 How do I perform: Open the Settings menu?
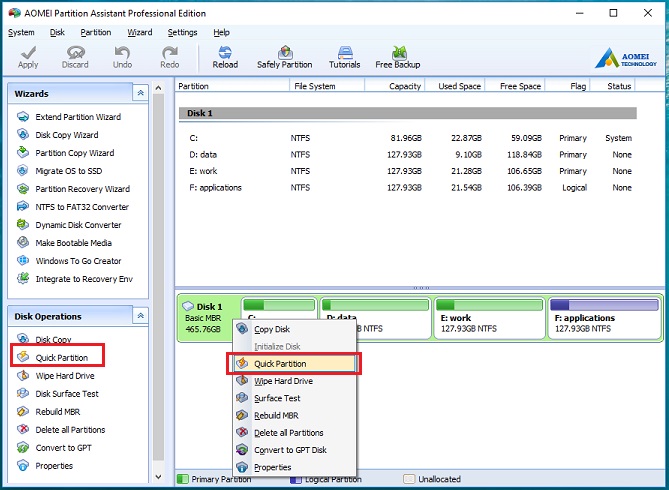pyautogui.click(x=182, y=32)
